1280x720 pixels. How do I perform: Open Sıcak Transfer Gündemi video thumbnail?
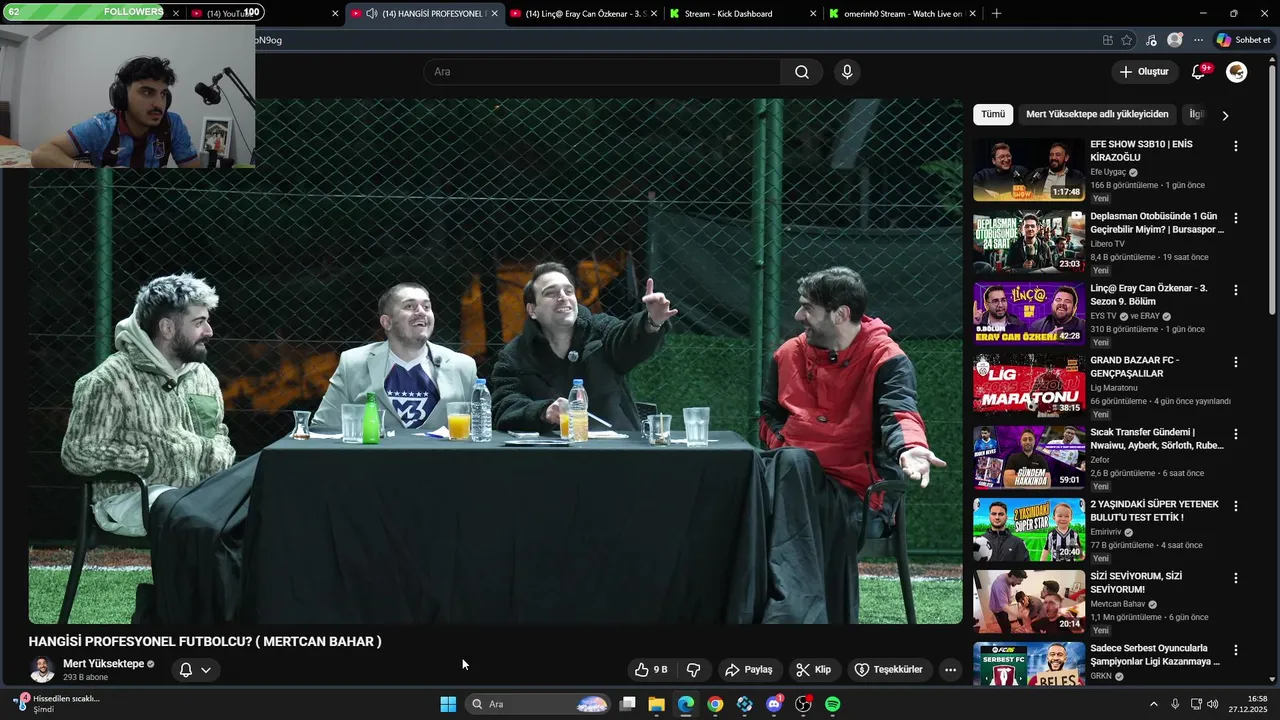click(x=1029, y=458)
